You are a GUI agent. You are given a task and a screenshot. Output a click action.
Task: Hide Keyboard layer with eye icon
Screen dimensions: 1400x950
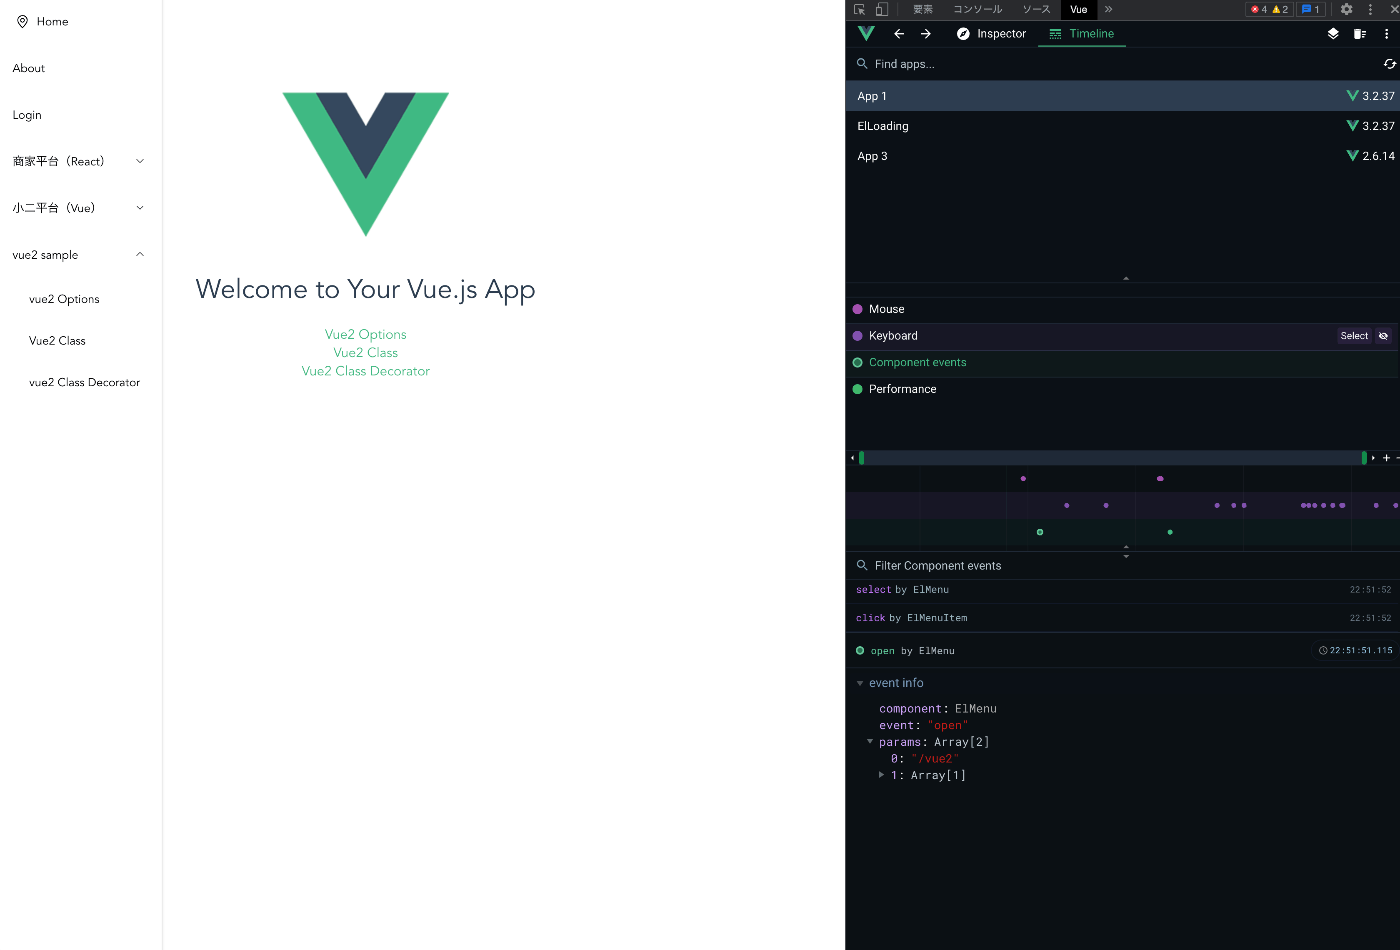click(x=1384, y=336)
